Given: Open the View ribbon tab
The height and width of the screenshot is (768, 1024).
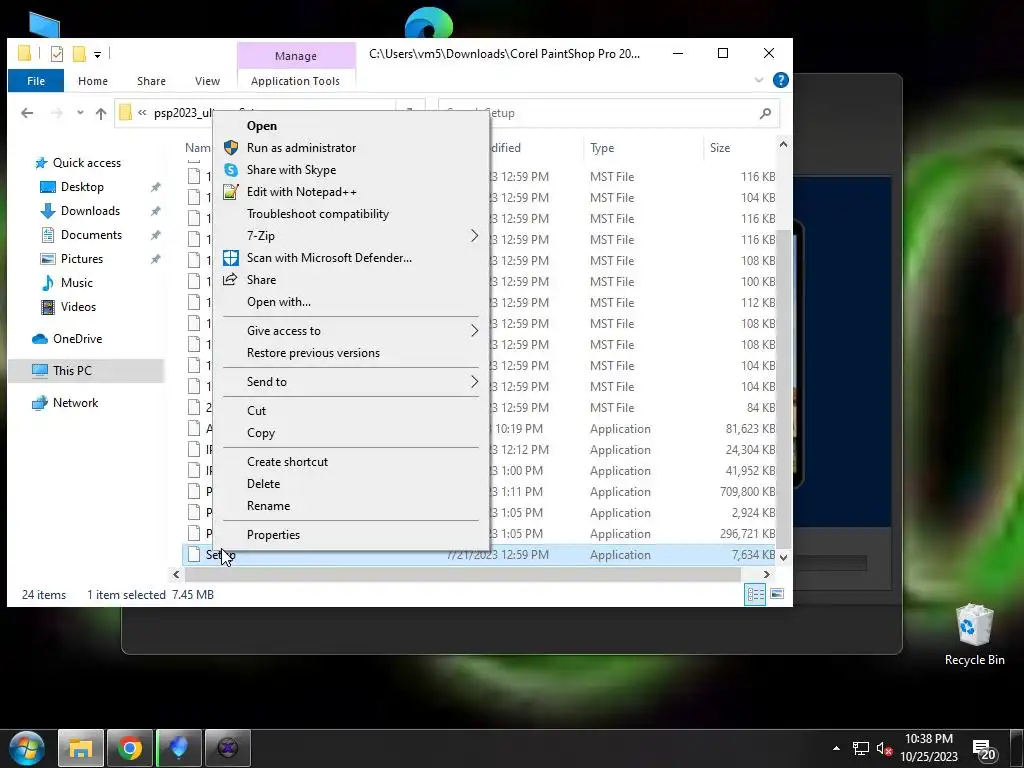Looking at the screenshot, I should [x=207, y=81].
